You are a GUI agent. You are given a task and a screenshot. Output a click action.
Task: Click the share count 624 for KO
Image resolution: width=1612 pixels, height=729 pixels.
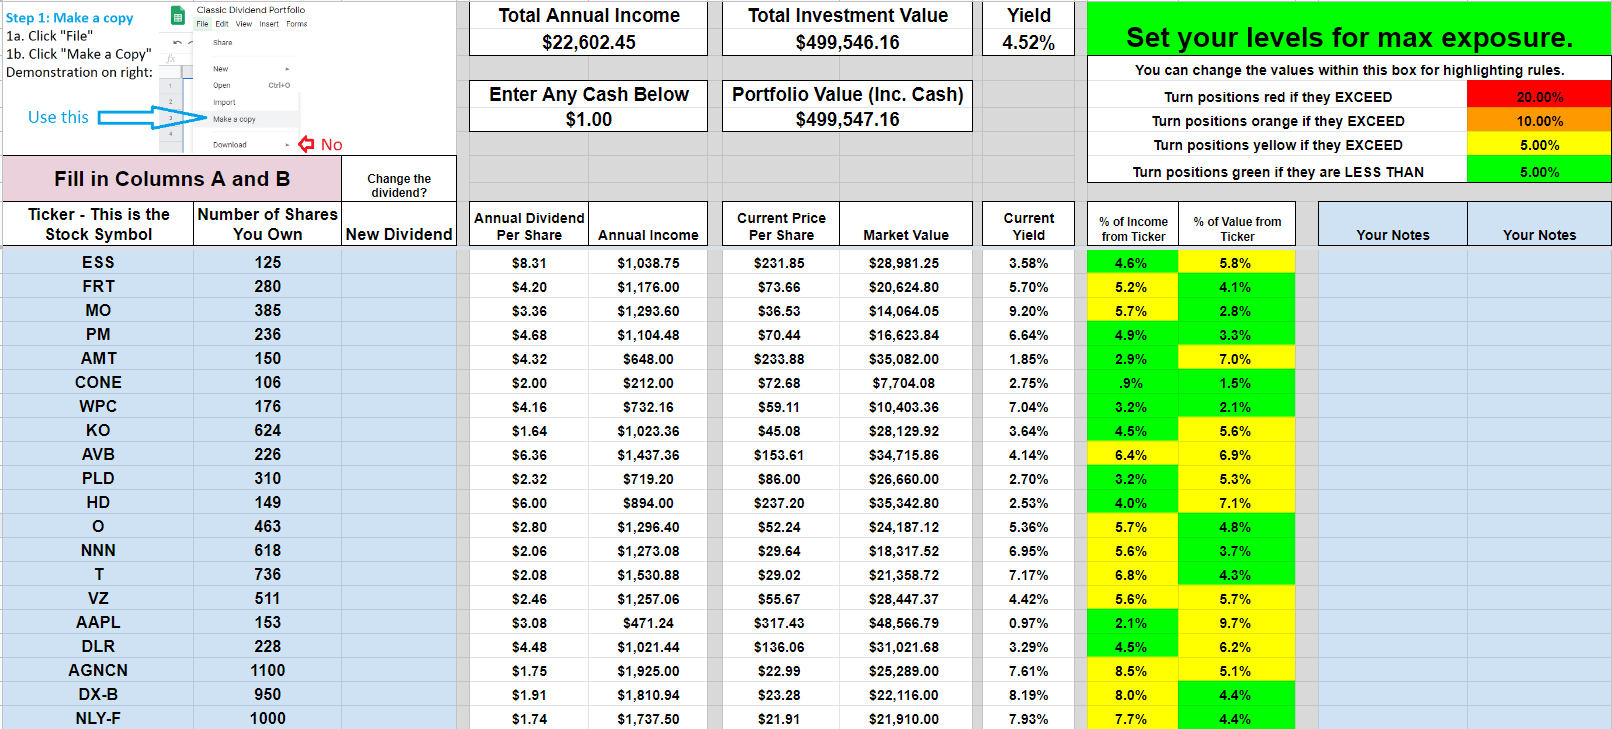pos(267,430)
